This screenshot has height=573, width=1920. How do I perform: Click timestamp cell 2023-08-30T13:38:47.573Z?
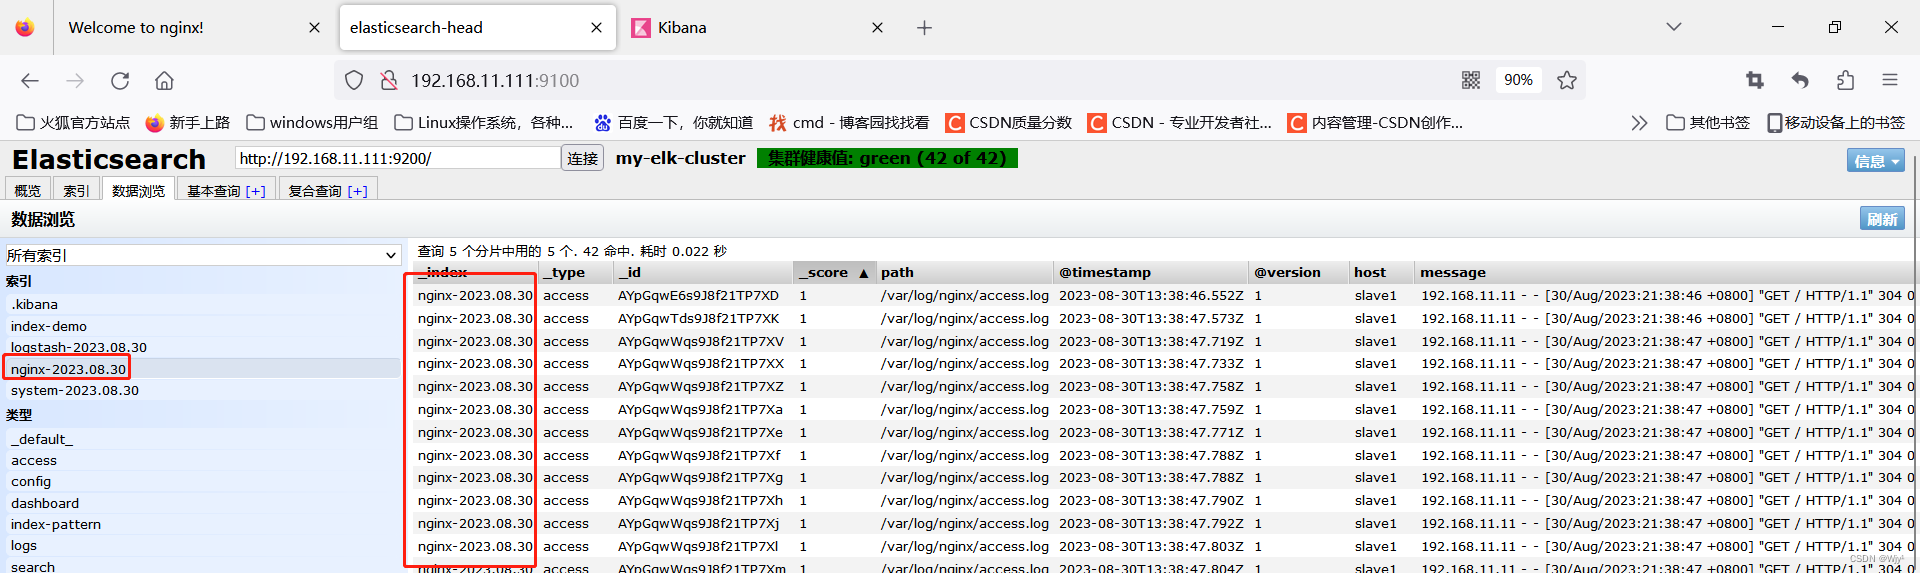[x=1151, y=319]
